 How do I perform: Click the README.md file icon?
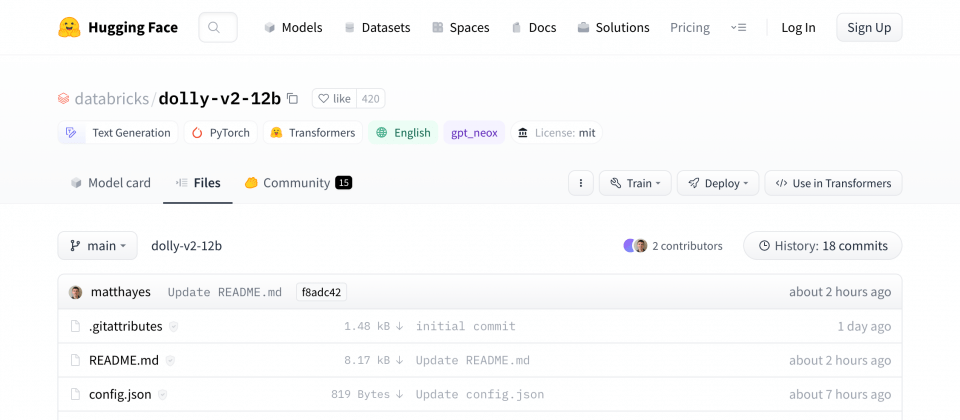75,361
